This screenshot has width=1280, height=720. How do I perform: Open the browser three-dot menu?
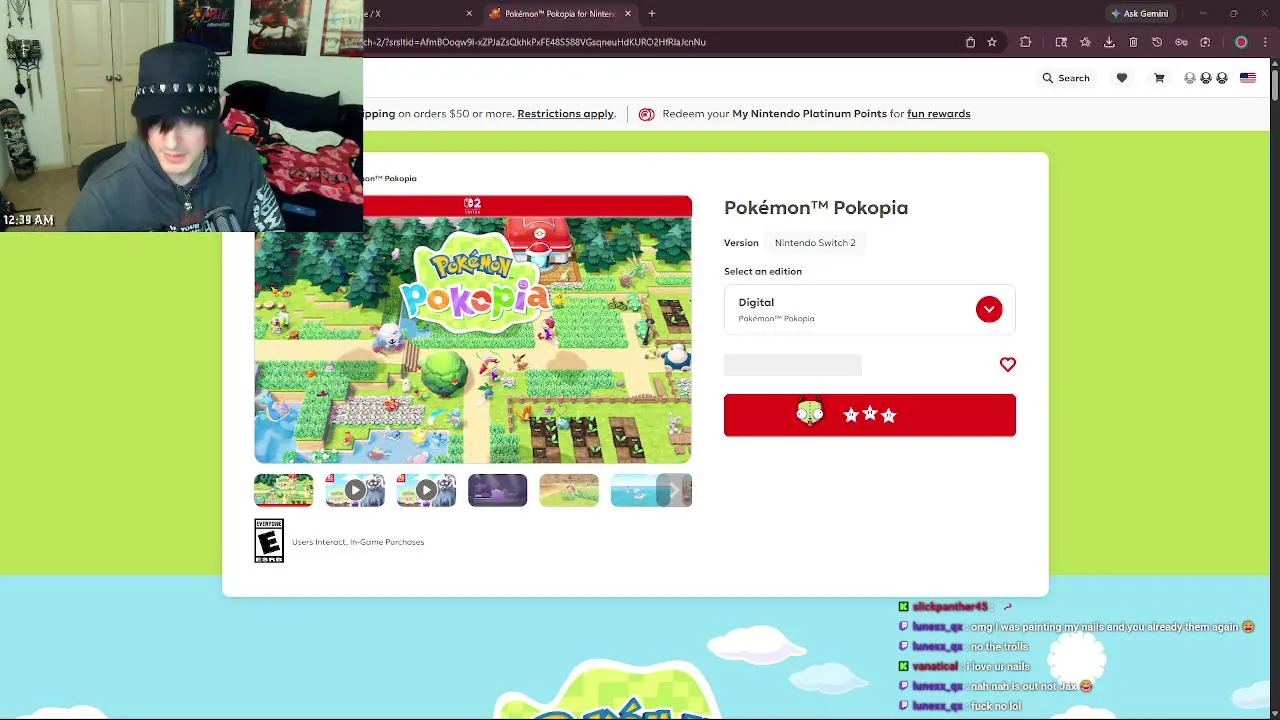click(1265, 42)
